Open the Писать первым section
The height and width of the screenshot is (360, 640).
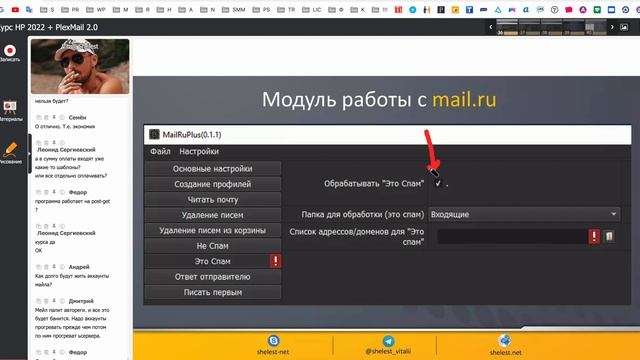click(213, 292)
